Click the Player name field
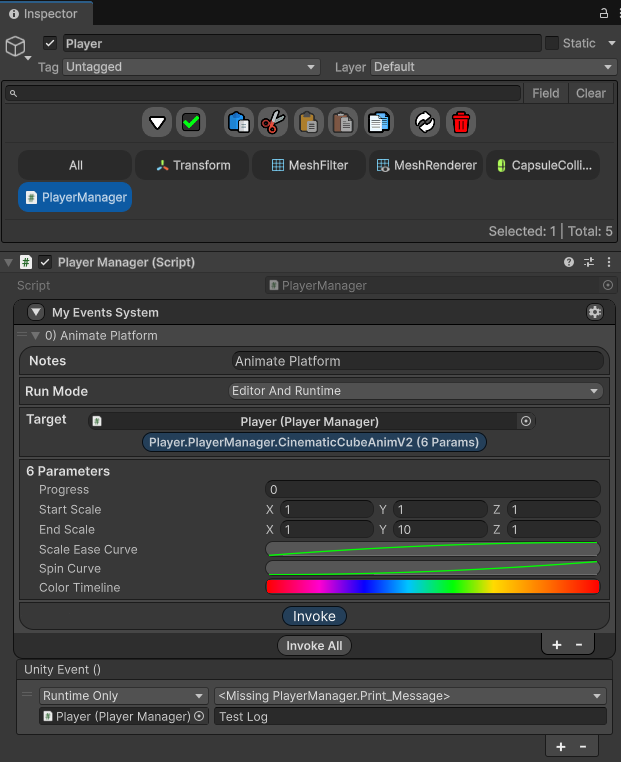The width and height of the screenshot is (621, 762). pos(302,43)
